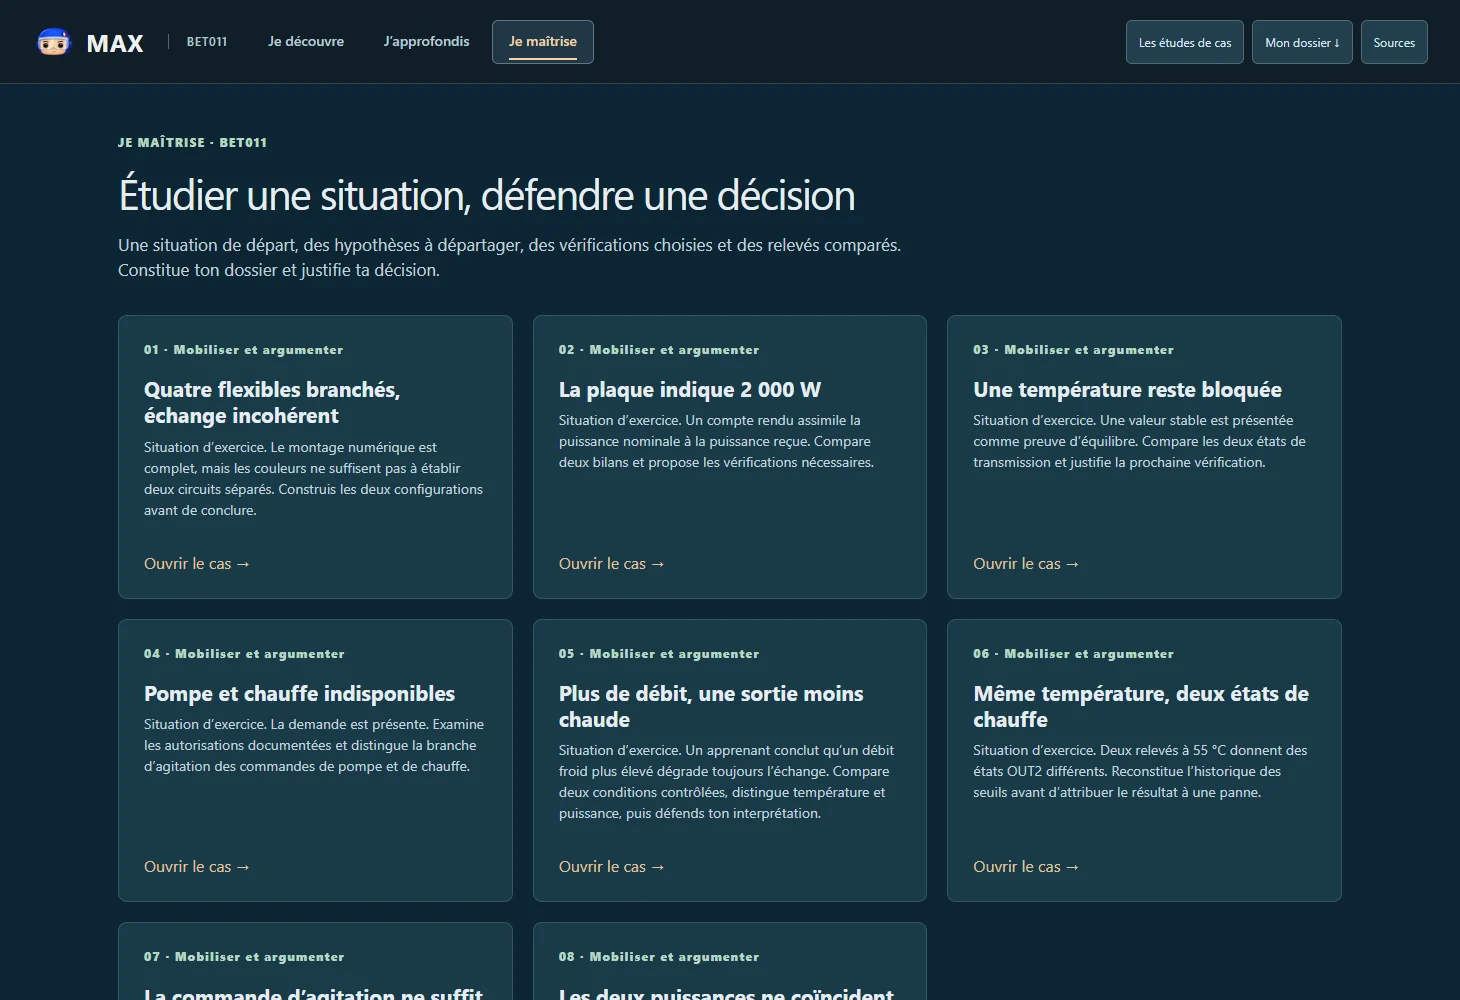This screenshot has height=1000, width=1460.
Task: Click the BET011 label in header
Action: tap(207, 42)
